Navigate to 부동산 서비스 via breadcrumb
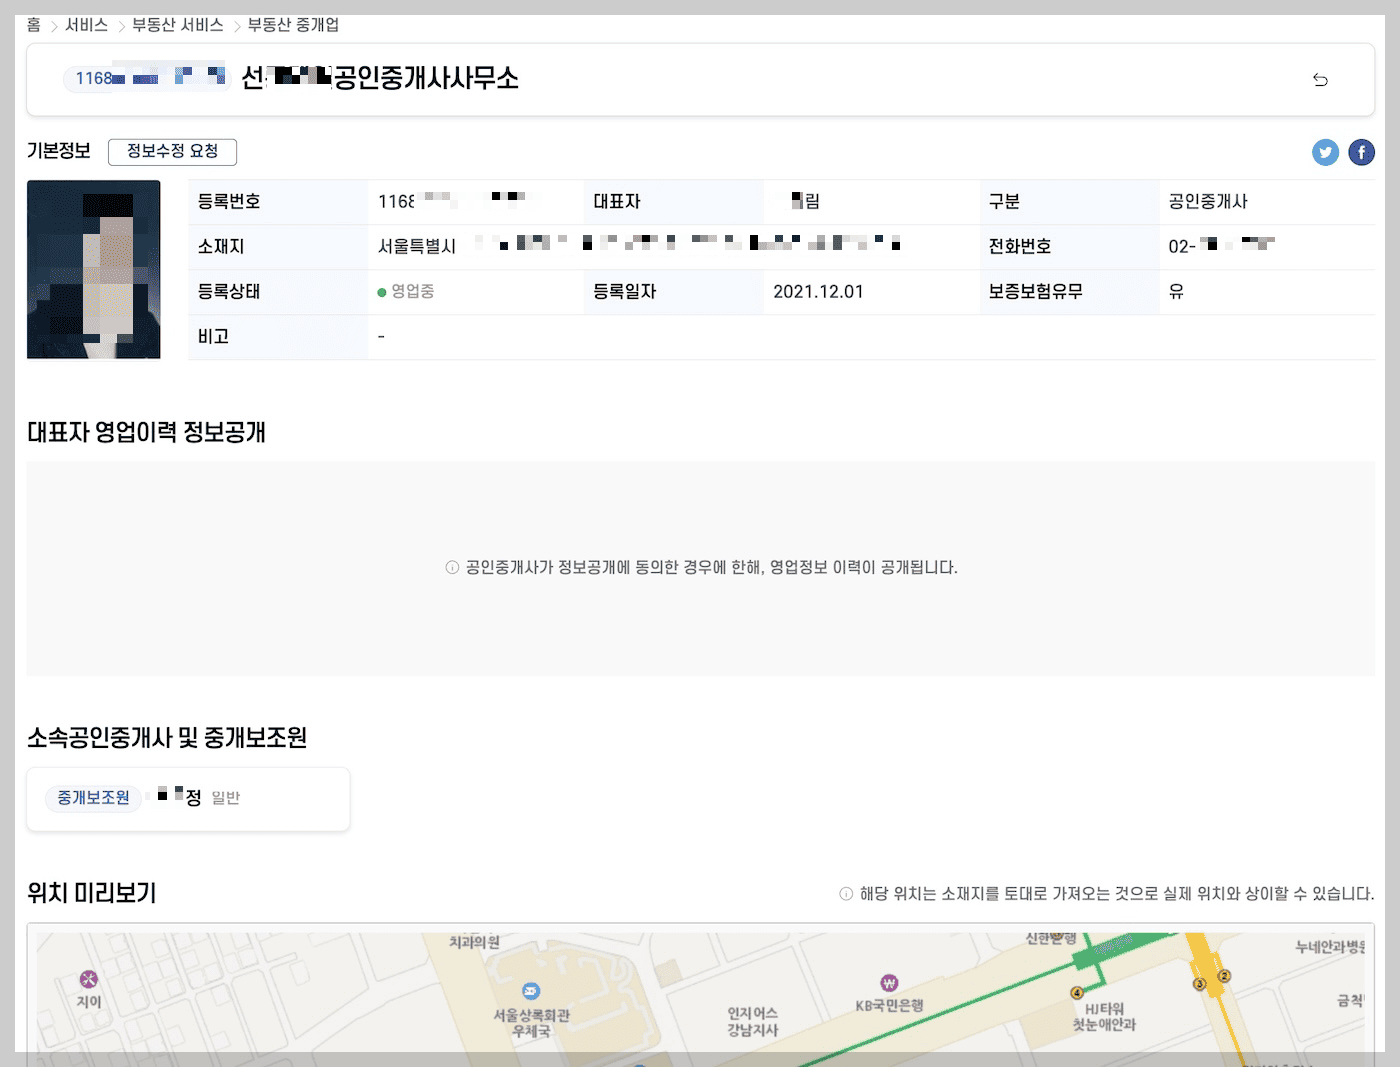Viewport: 1400px width, 1067px height. pos(176,25)
